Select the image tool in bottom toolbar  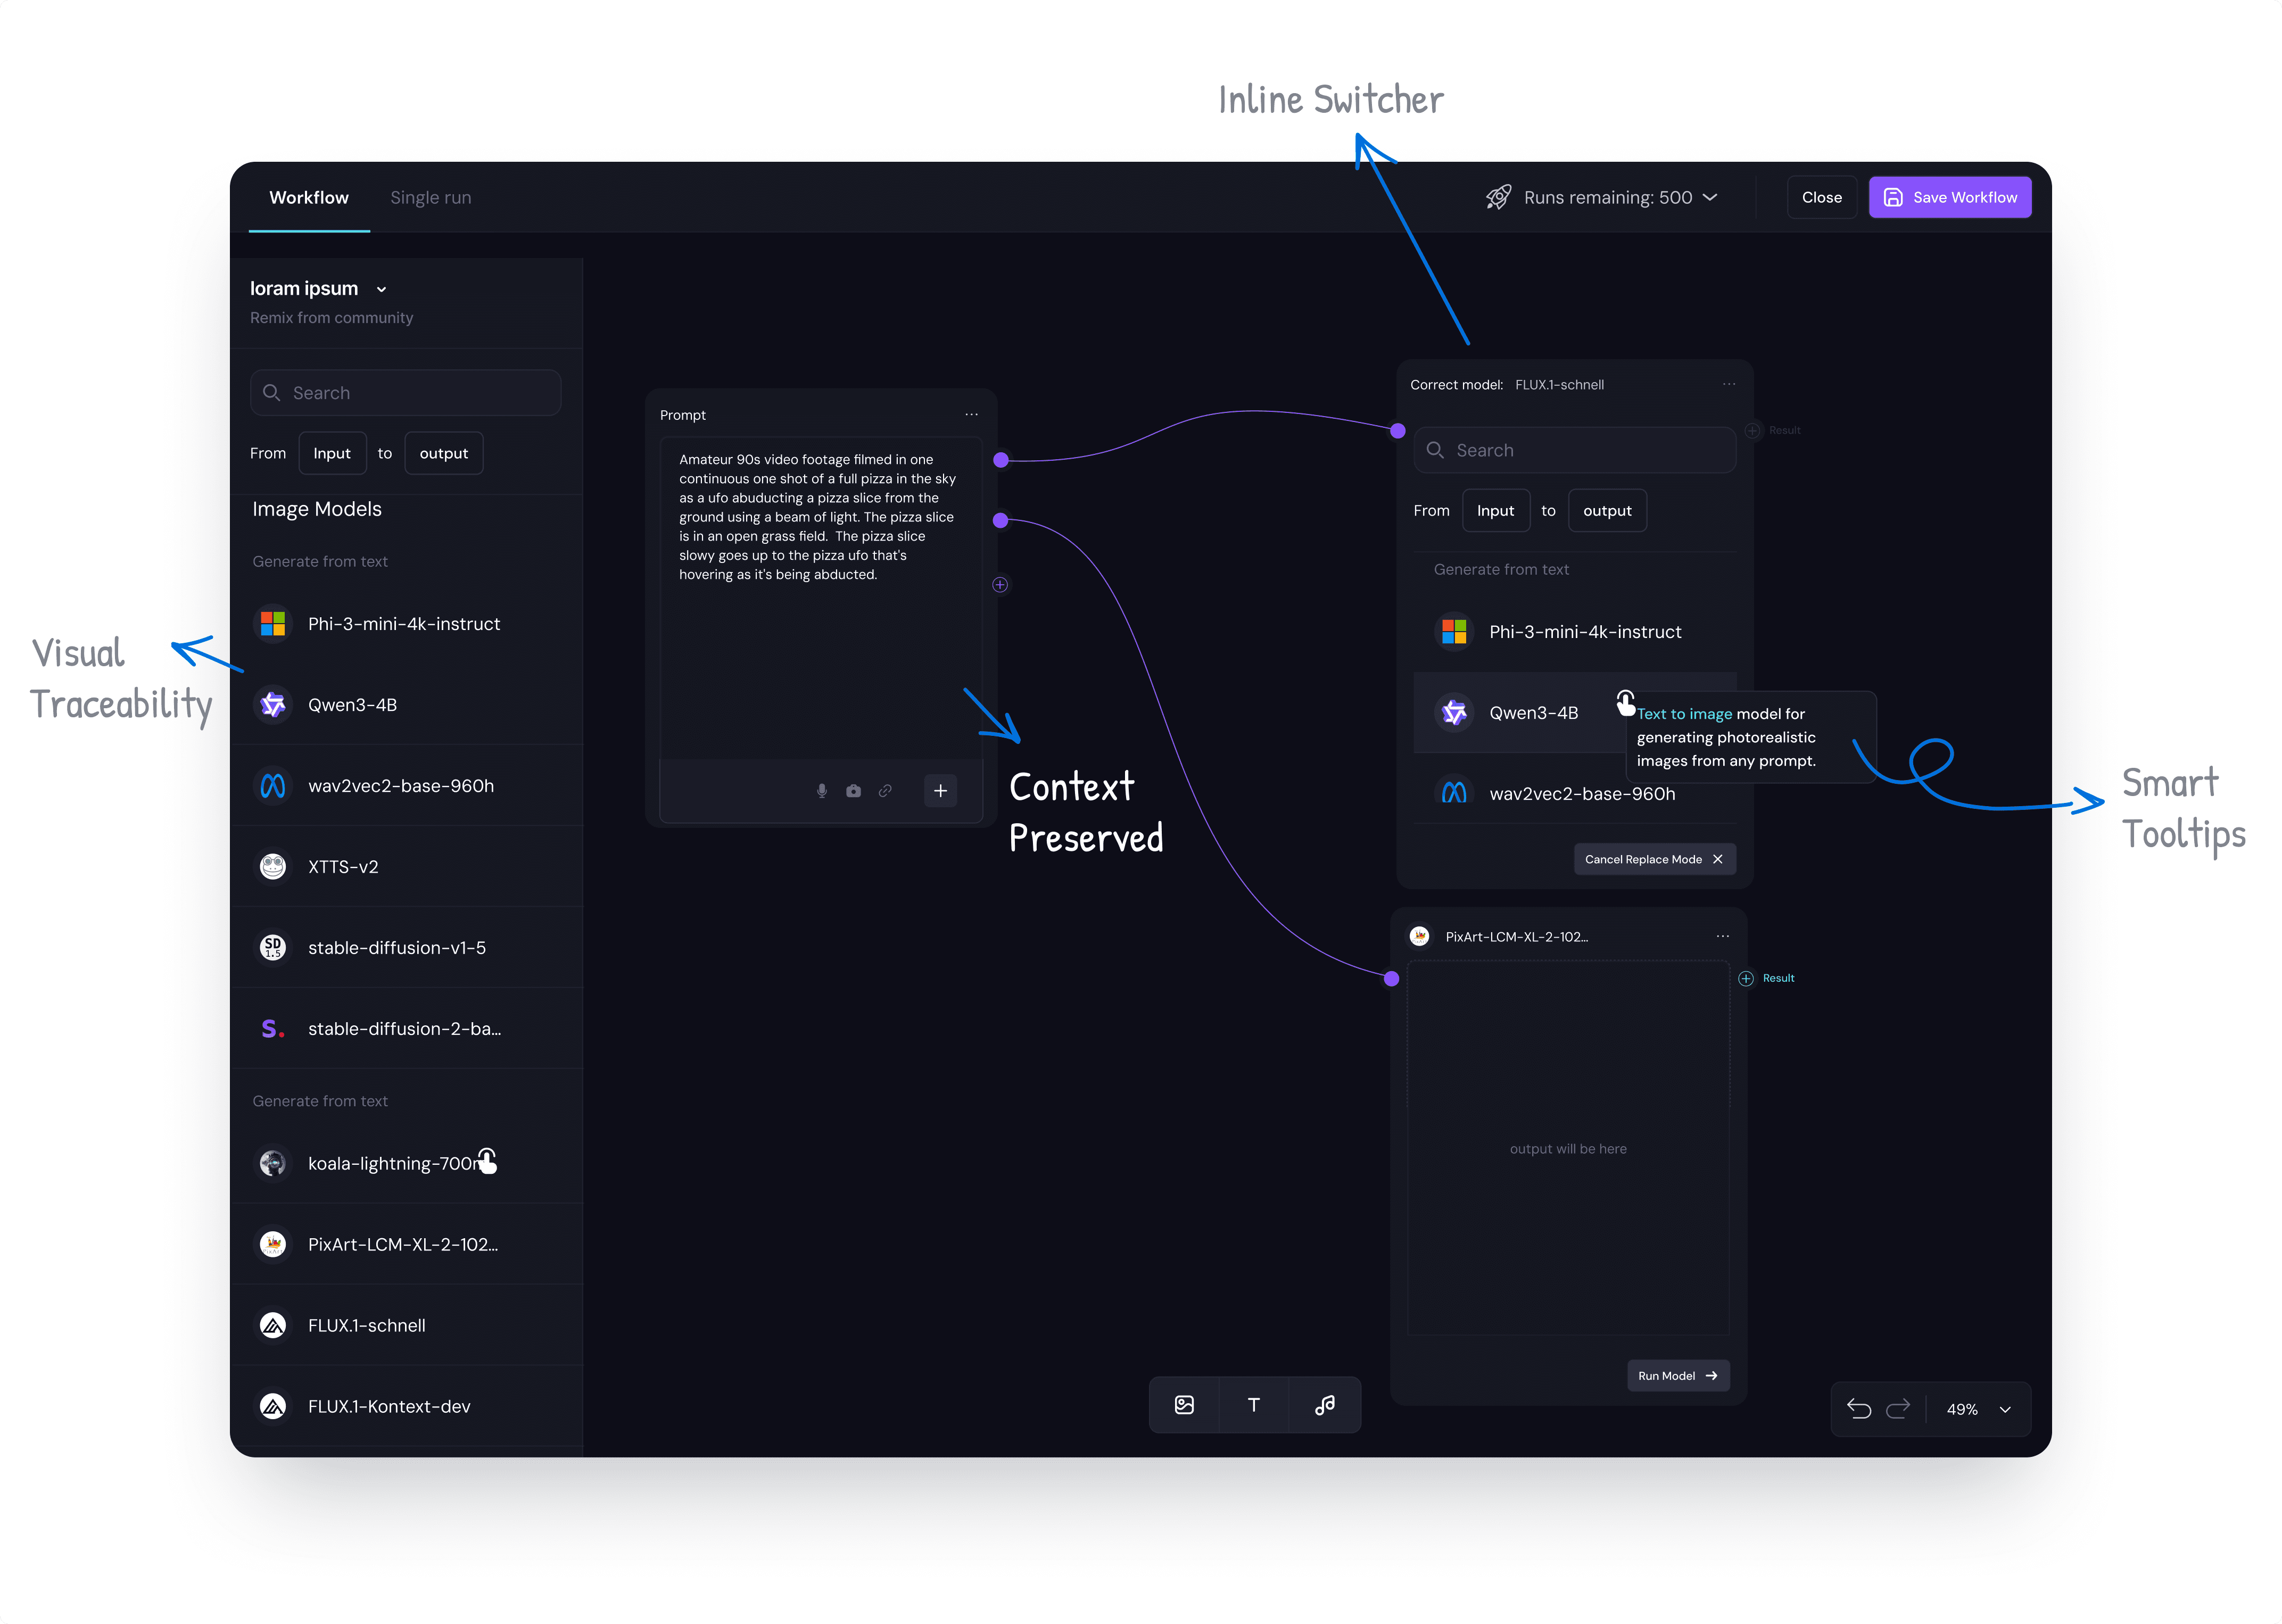coord(1184,1405)
